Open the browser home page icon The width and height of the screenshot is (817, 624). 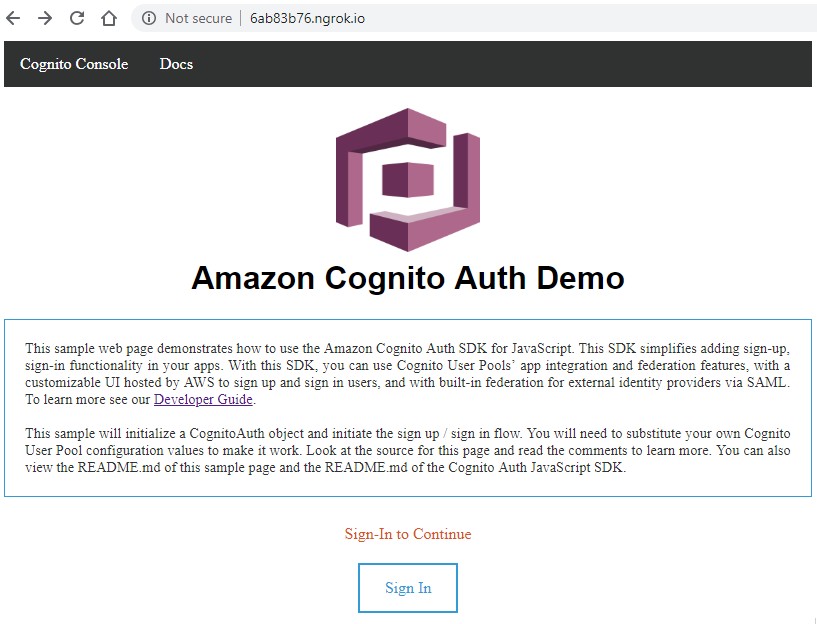tap(109, 17)
